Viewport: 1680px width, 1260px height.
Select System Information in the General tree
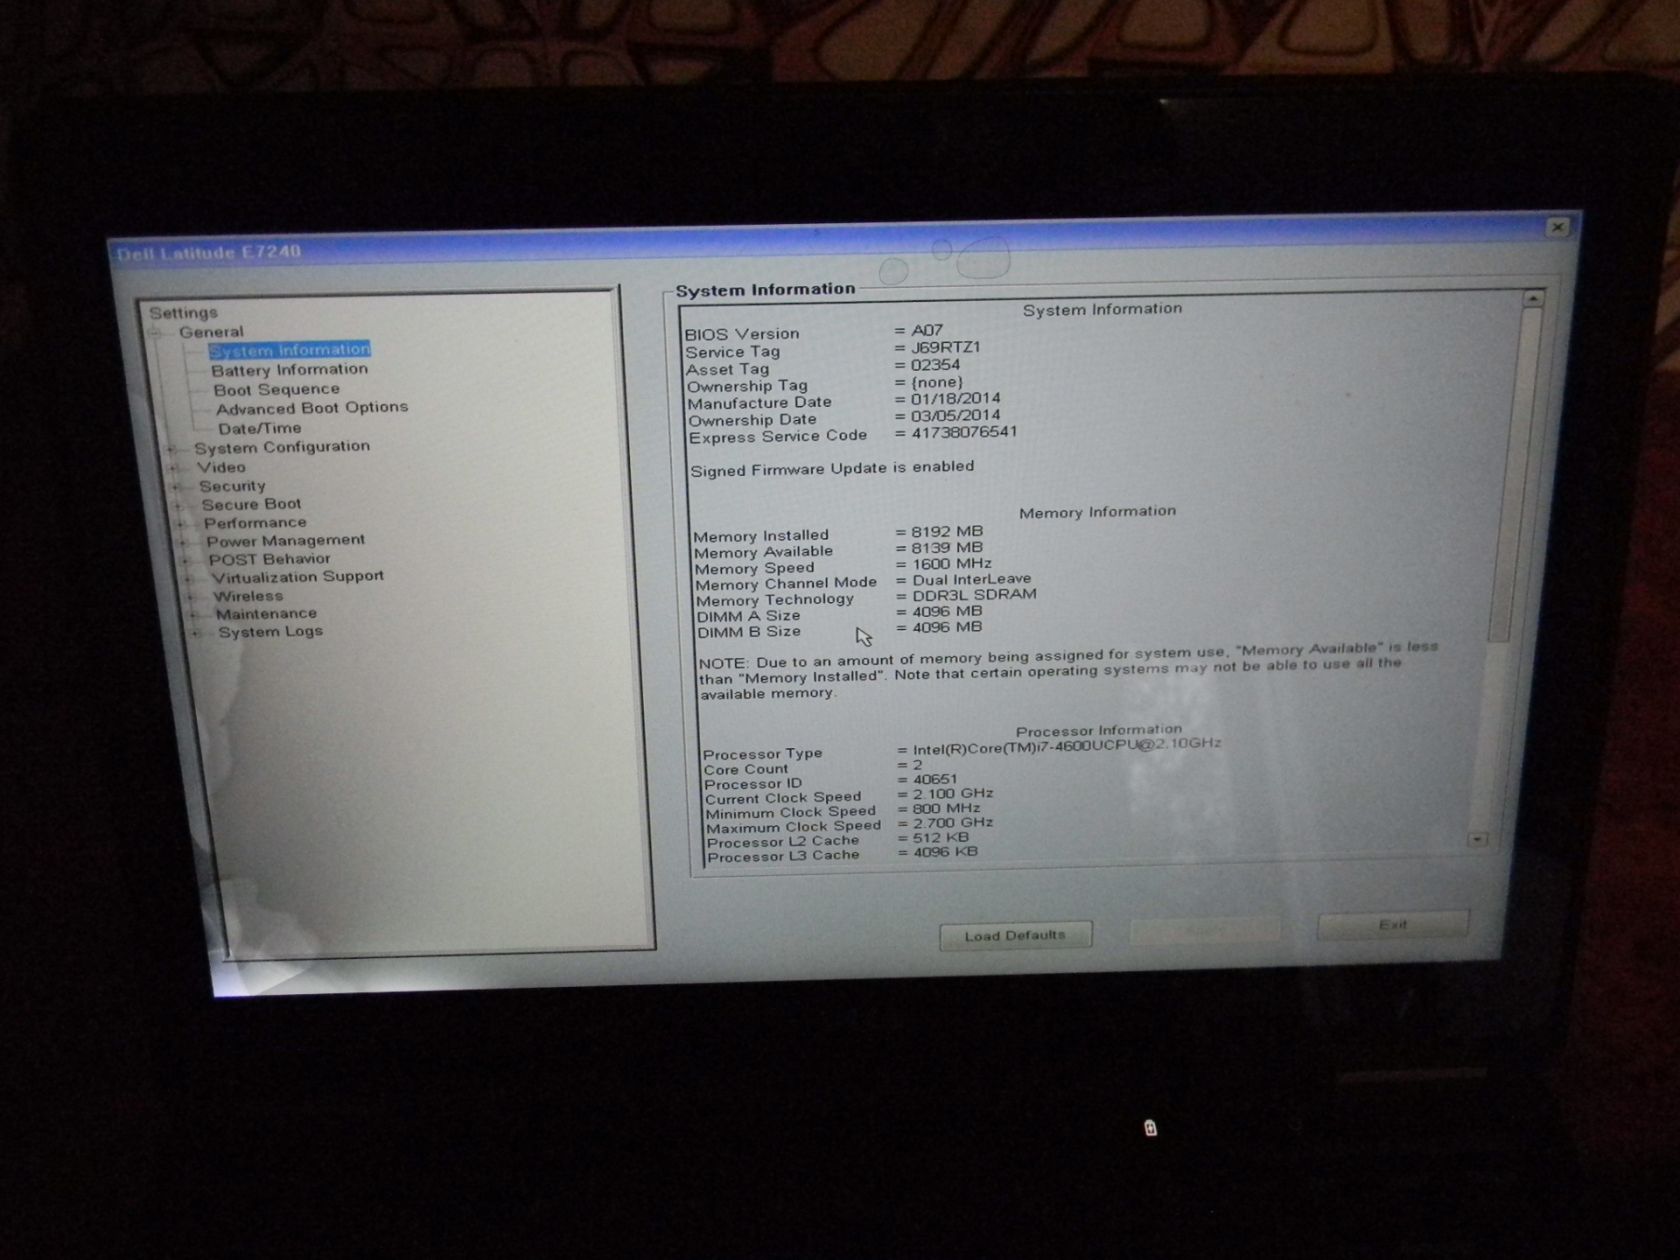pyautogui.click(x=289, y=350)
